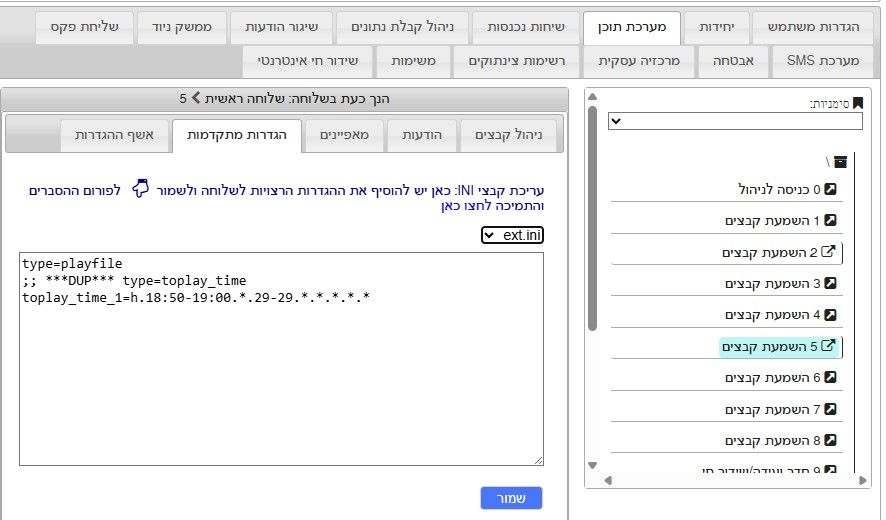Open the ext.ini file selector dropdown
Viewport: 886px width, 520px height.
coord(513,235)
